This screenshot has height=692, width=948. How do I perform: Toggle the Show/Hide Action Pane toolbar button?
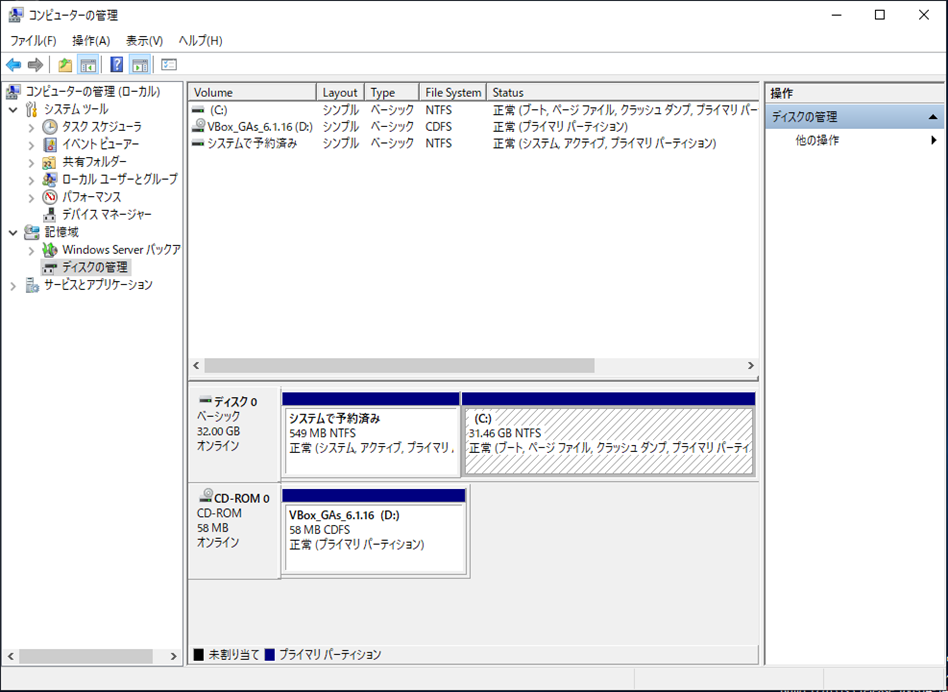click(140, 65)
